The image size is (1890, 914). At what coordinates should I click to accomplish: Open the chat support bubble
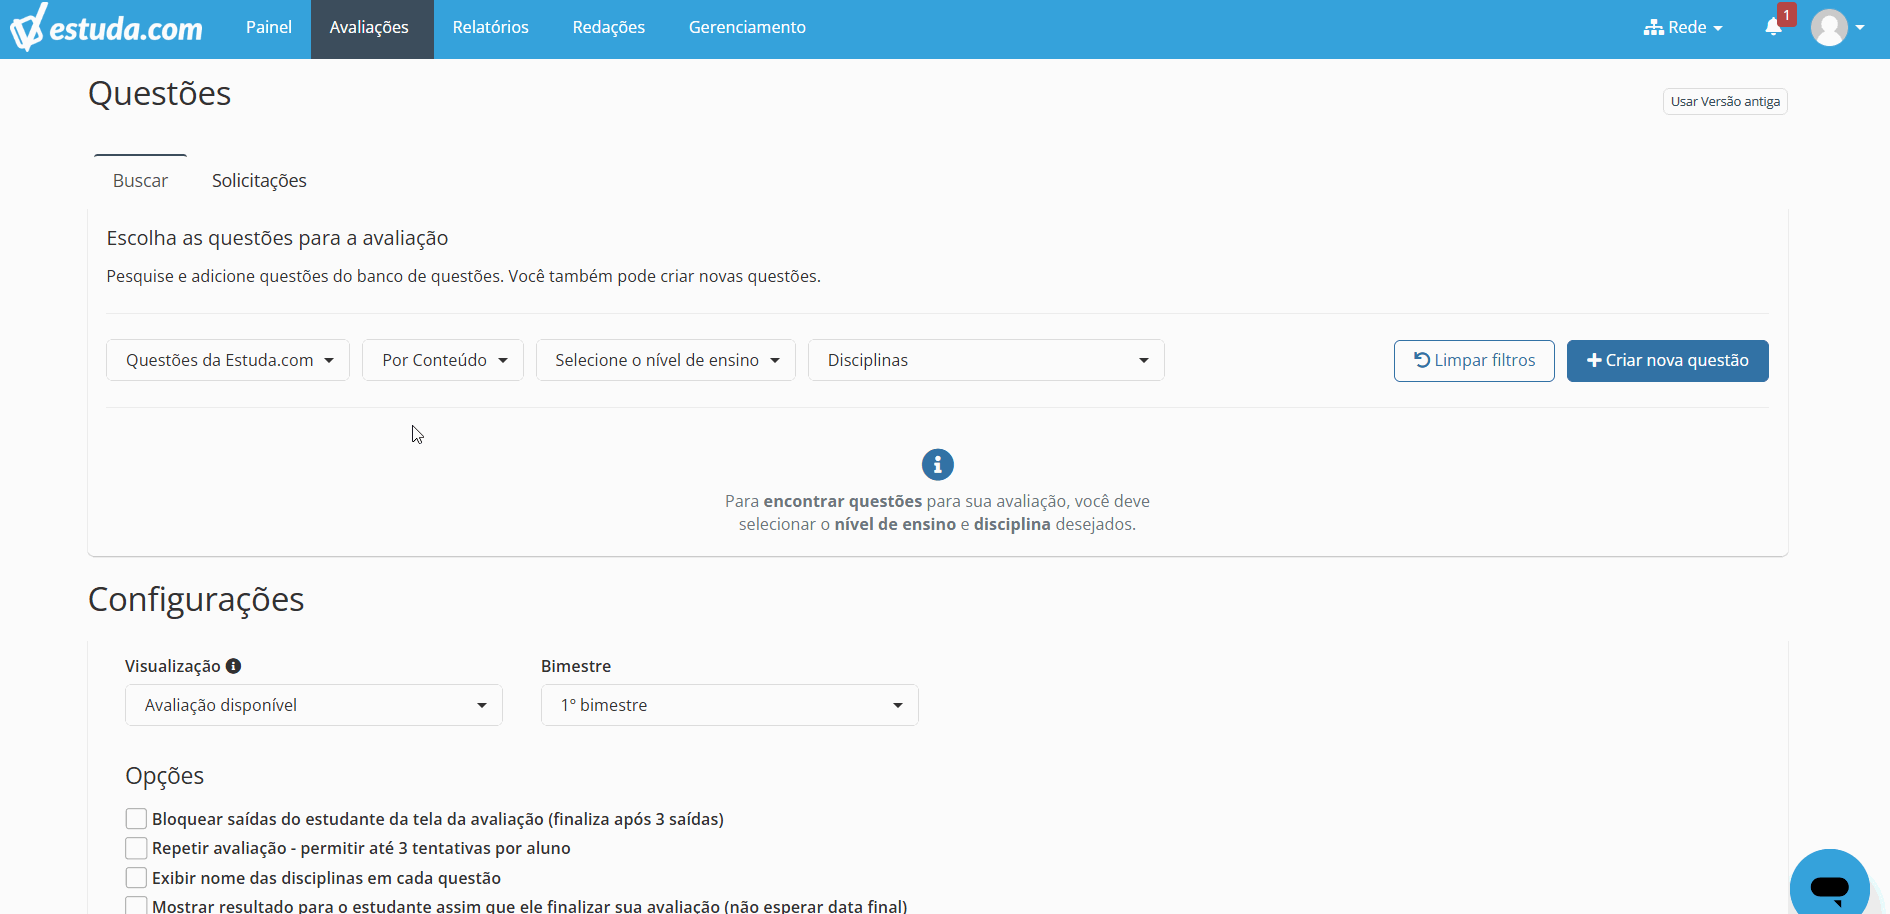(x=1829, y=887)
